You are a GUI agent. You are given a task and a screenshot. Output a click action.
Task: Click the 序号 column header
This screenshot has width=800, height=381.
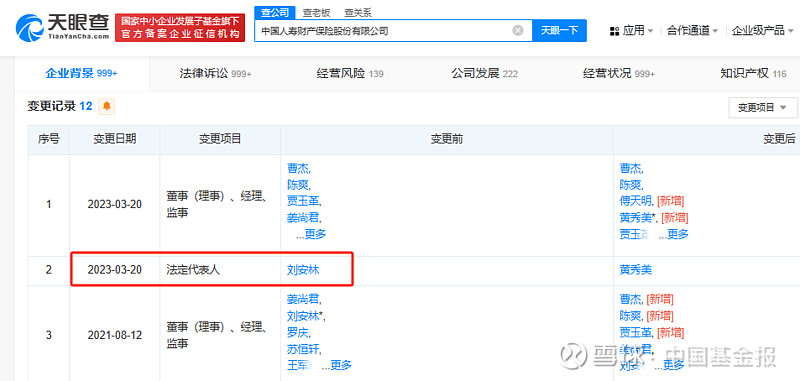(x=48, y=139)
